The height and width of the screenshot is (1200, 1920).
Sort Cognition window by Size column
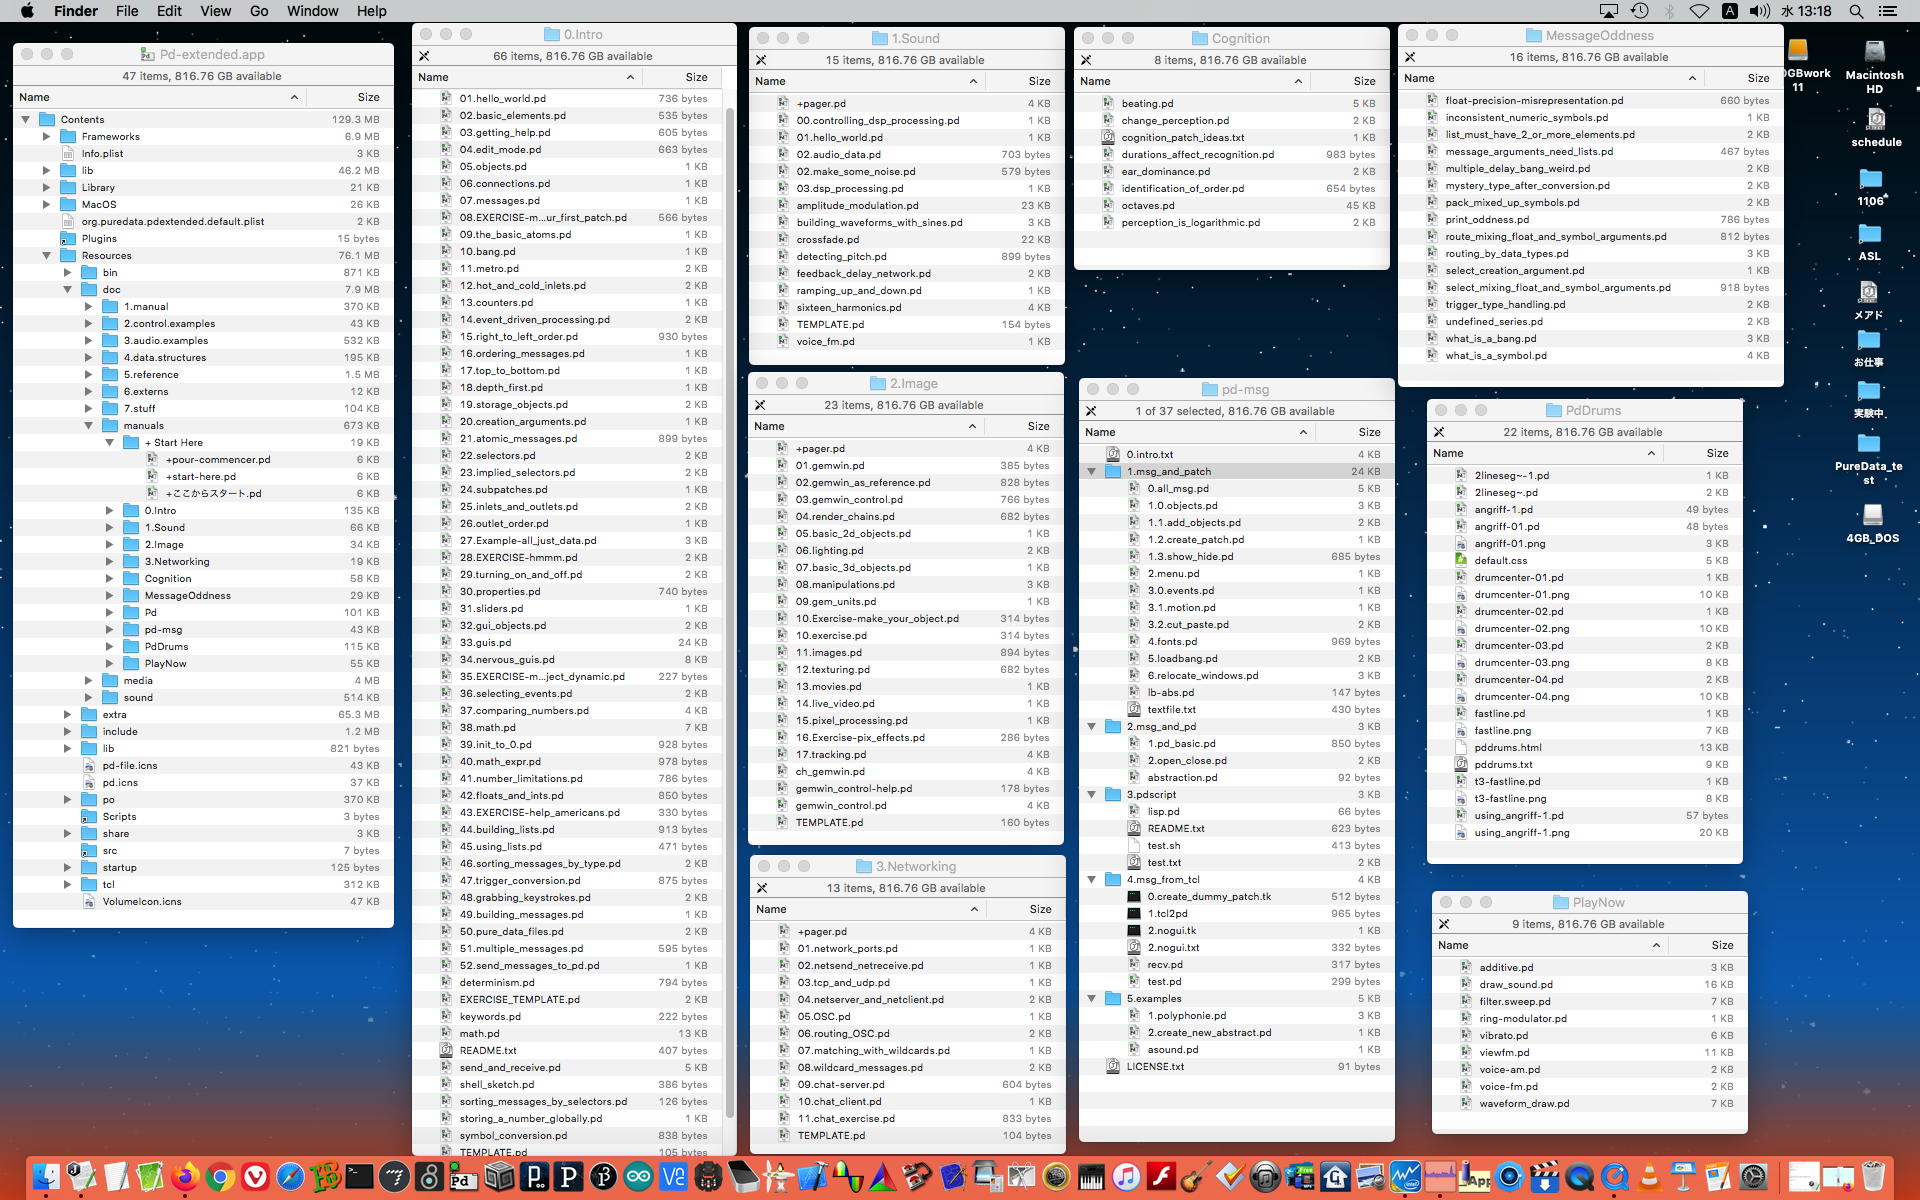coord(1363,81)
